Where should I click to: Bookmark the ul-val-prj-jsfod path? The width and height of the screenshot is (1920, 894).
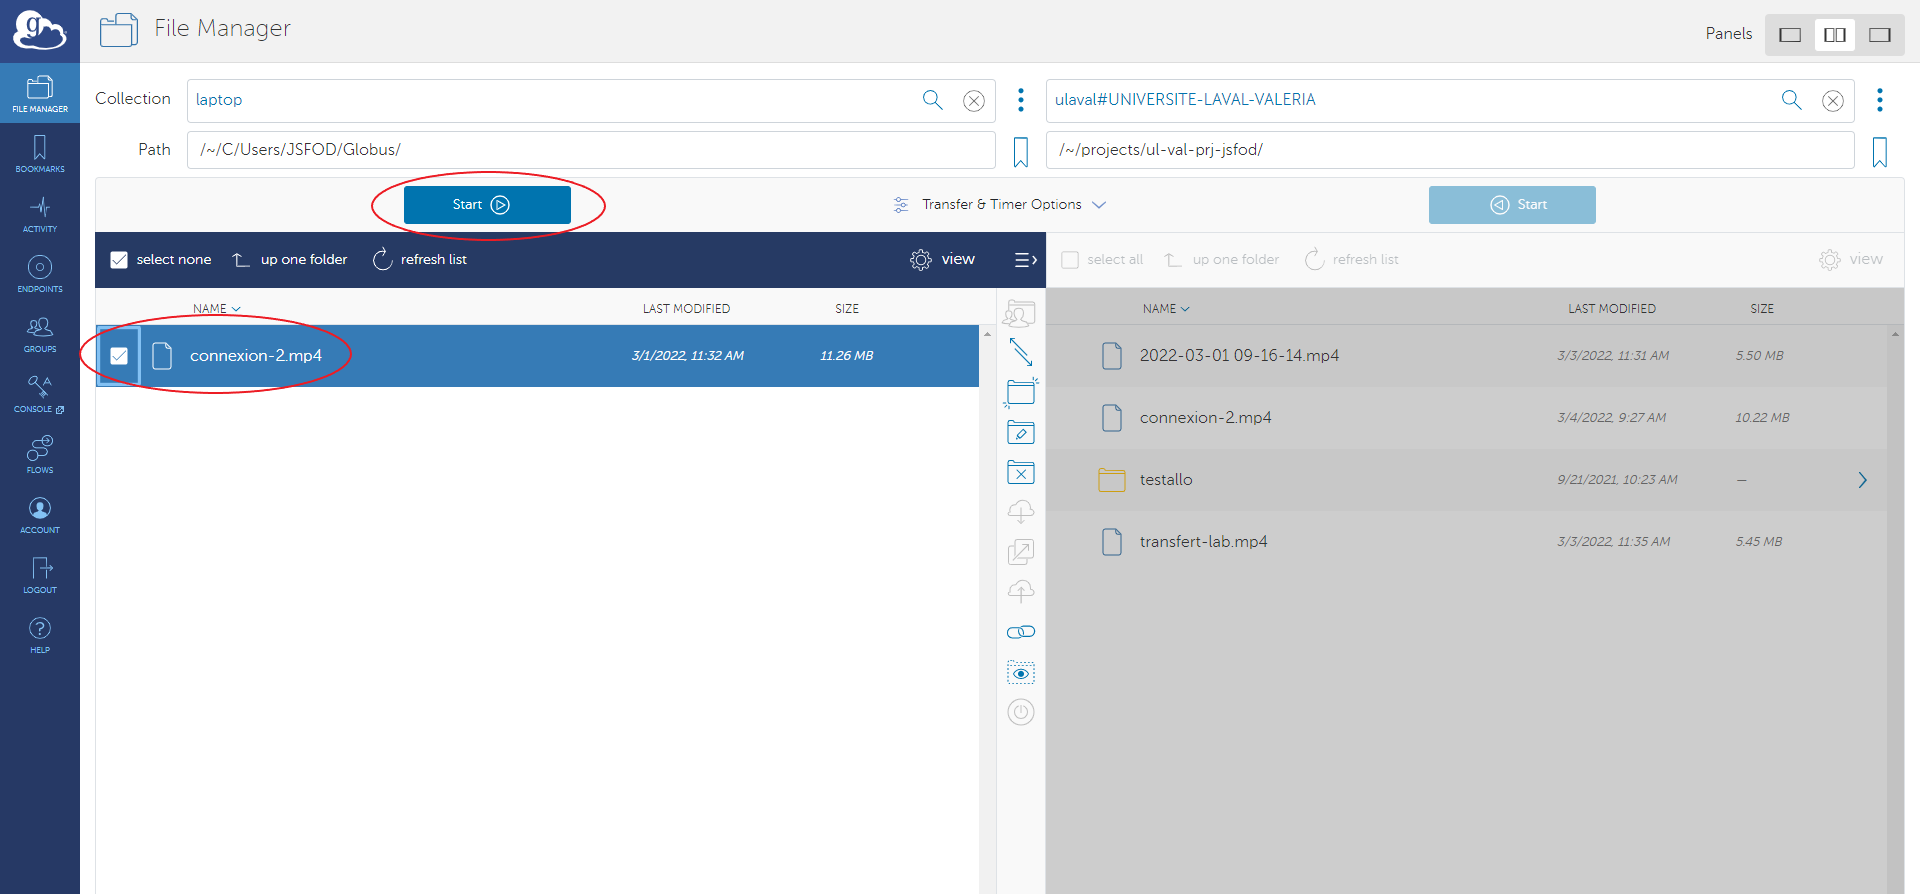point(1879,153)
